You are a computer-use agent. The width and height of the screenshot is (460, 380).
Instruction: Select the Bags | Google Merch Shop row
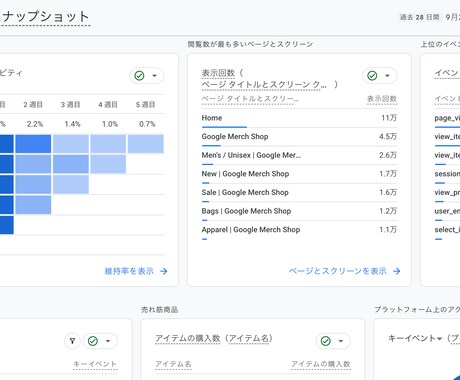click(299, 211)
